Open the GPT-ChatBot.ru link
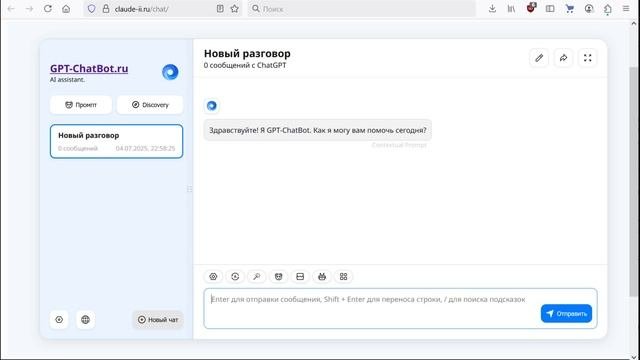 [89, 69]
